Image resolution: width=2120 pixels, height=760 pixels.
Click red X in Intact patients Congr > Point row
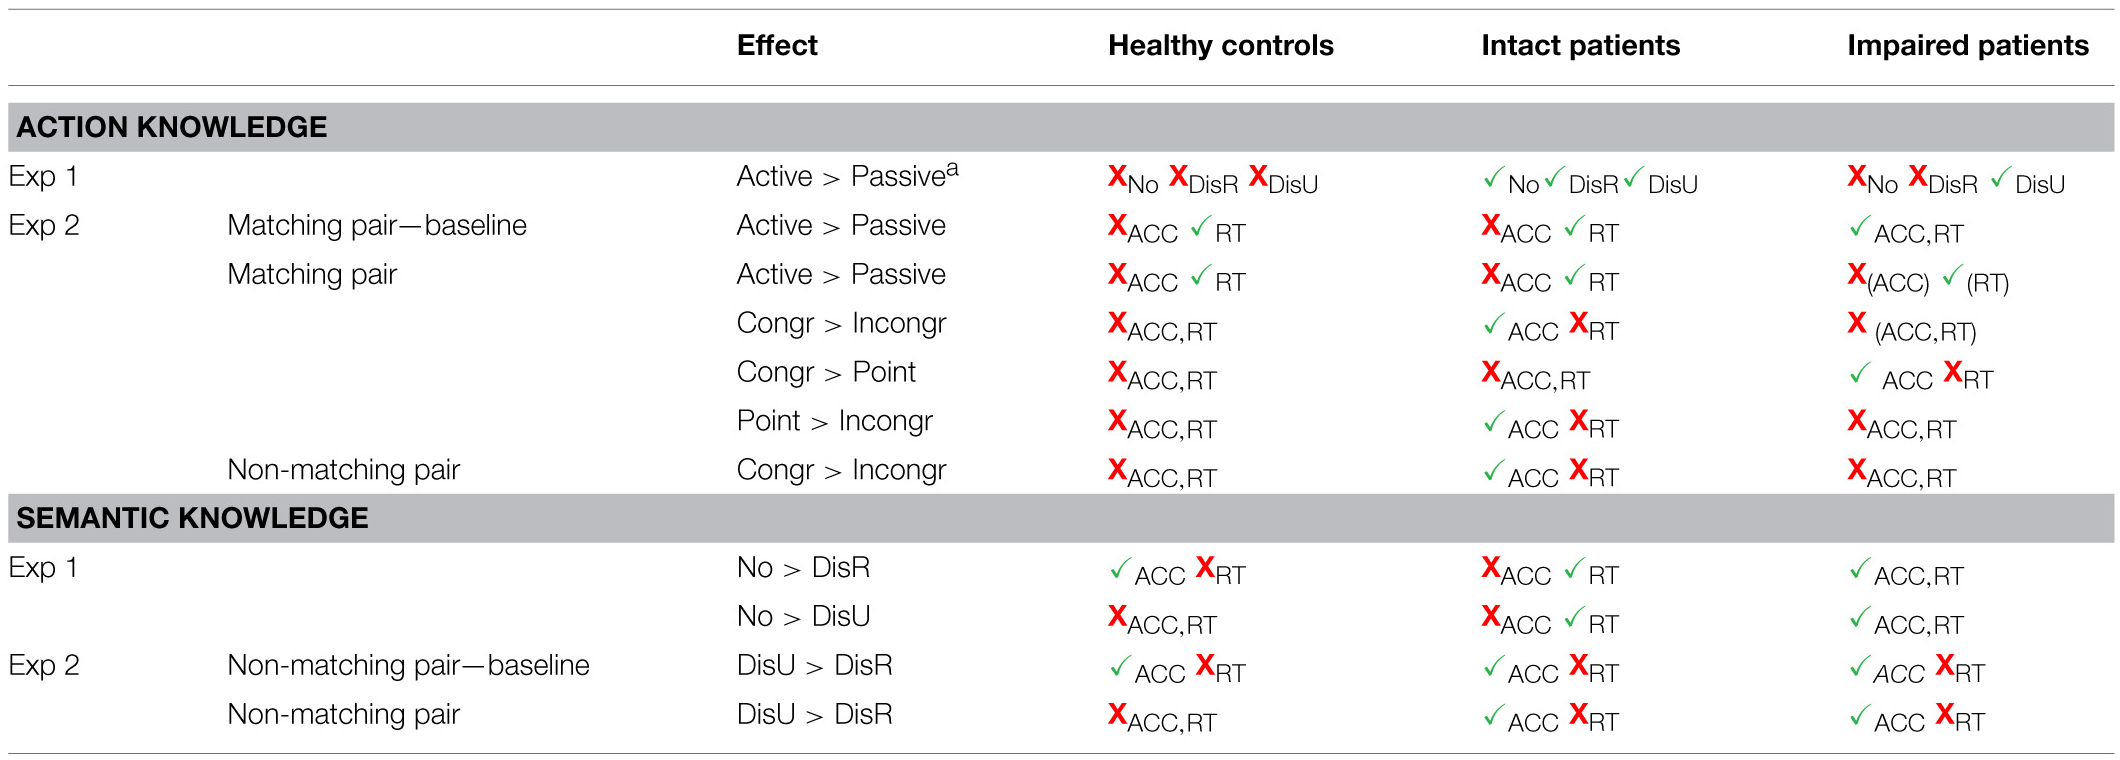pyautogui.click(x=1491, y=372)
